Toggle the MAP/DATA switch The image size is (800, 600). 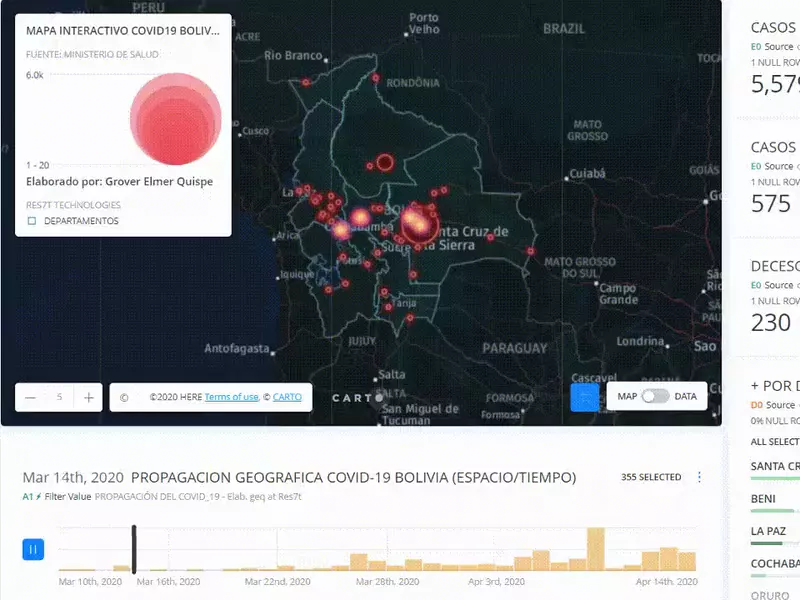(655, 396)
